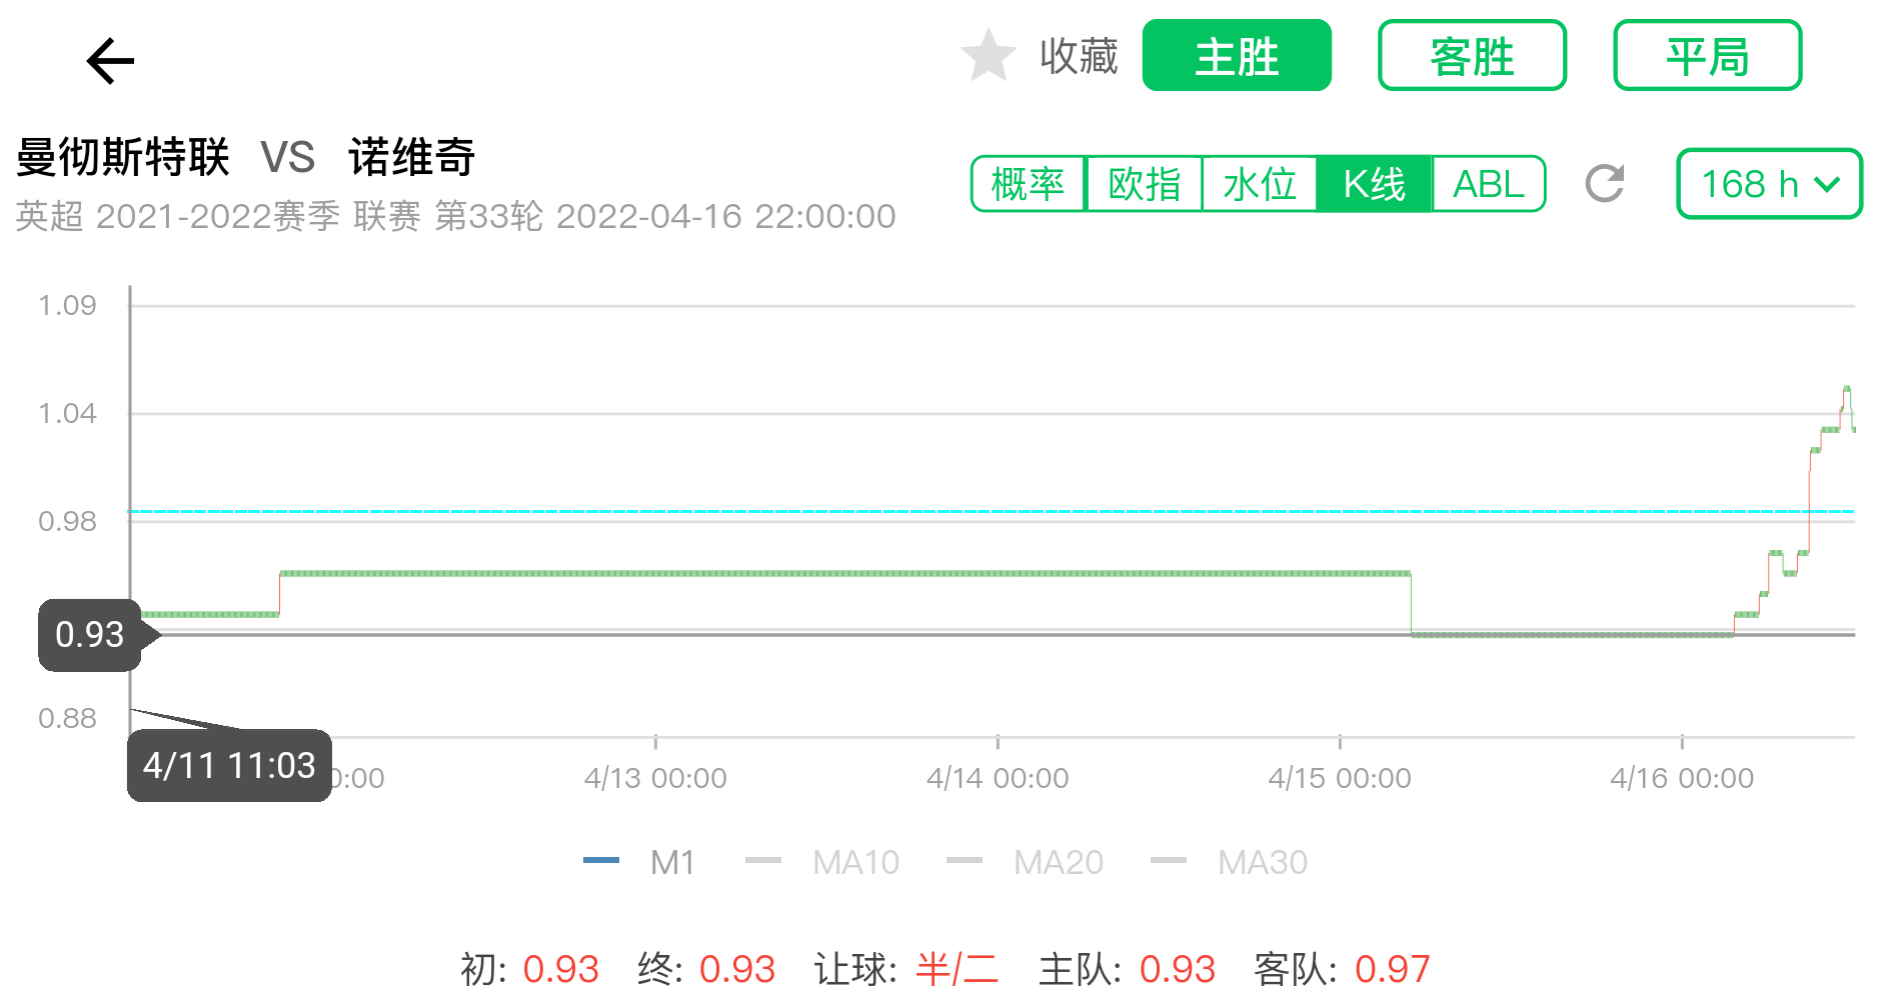Viewport: 1898px width, 1003px height.
Task: Select the 主胜 home win button
Action: point(1237,55)
